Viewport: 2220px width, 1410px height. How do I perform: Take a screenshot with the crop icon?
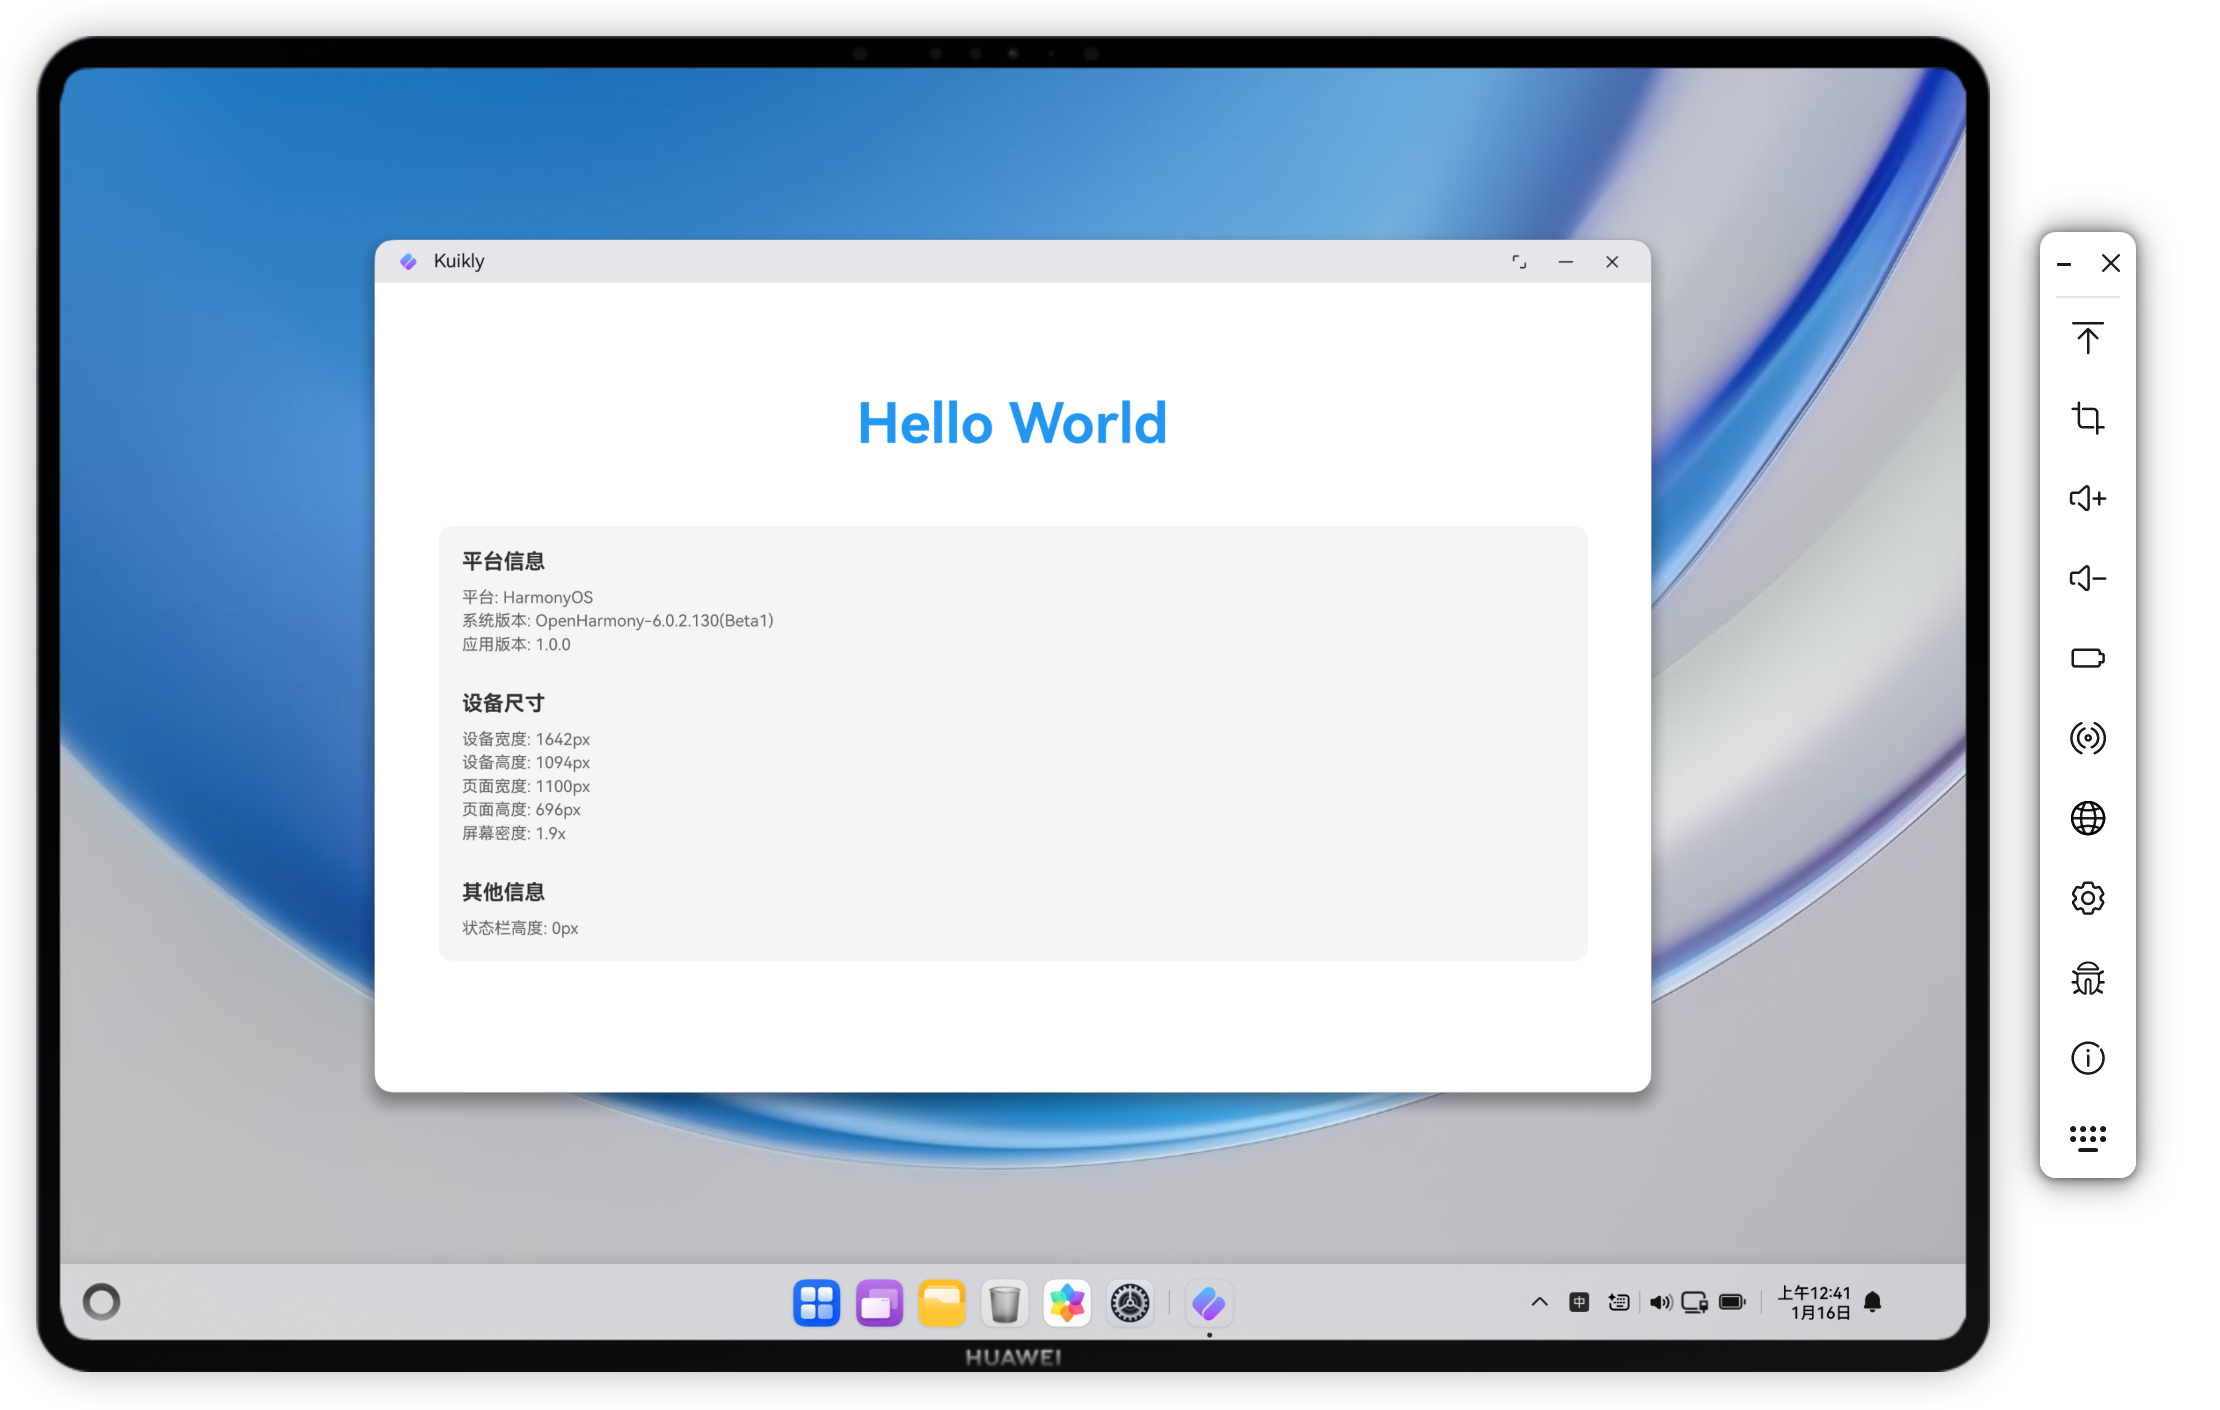2087,418
